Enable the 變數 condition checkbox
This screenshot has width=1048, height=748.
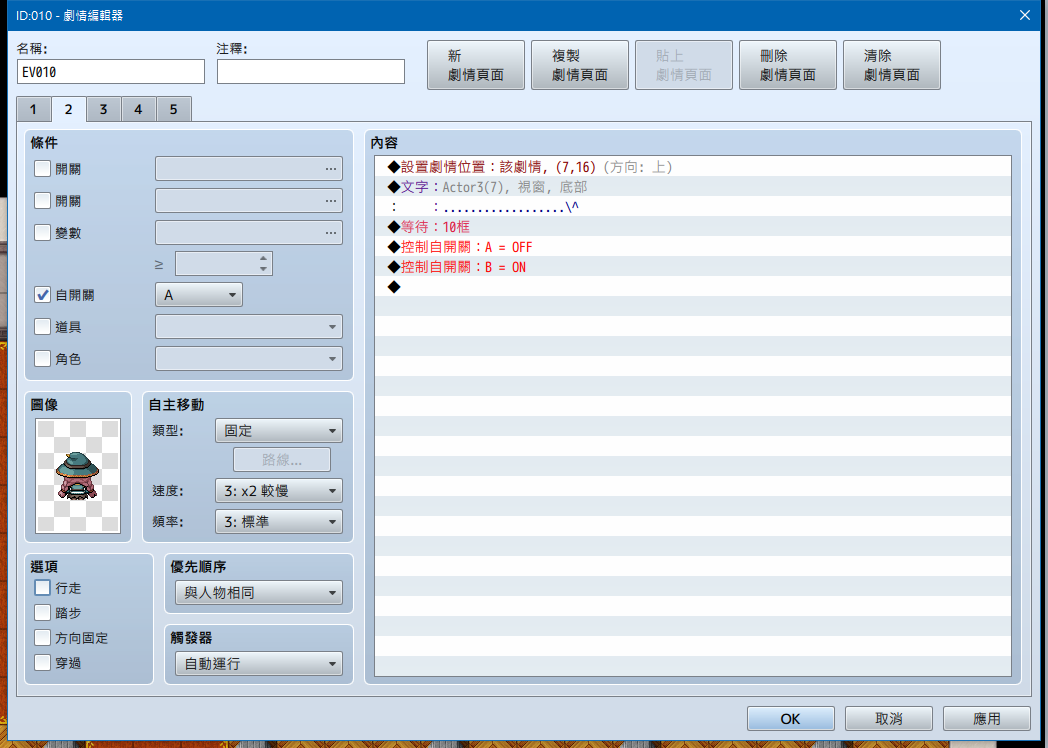coord(42,233)
